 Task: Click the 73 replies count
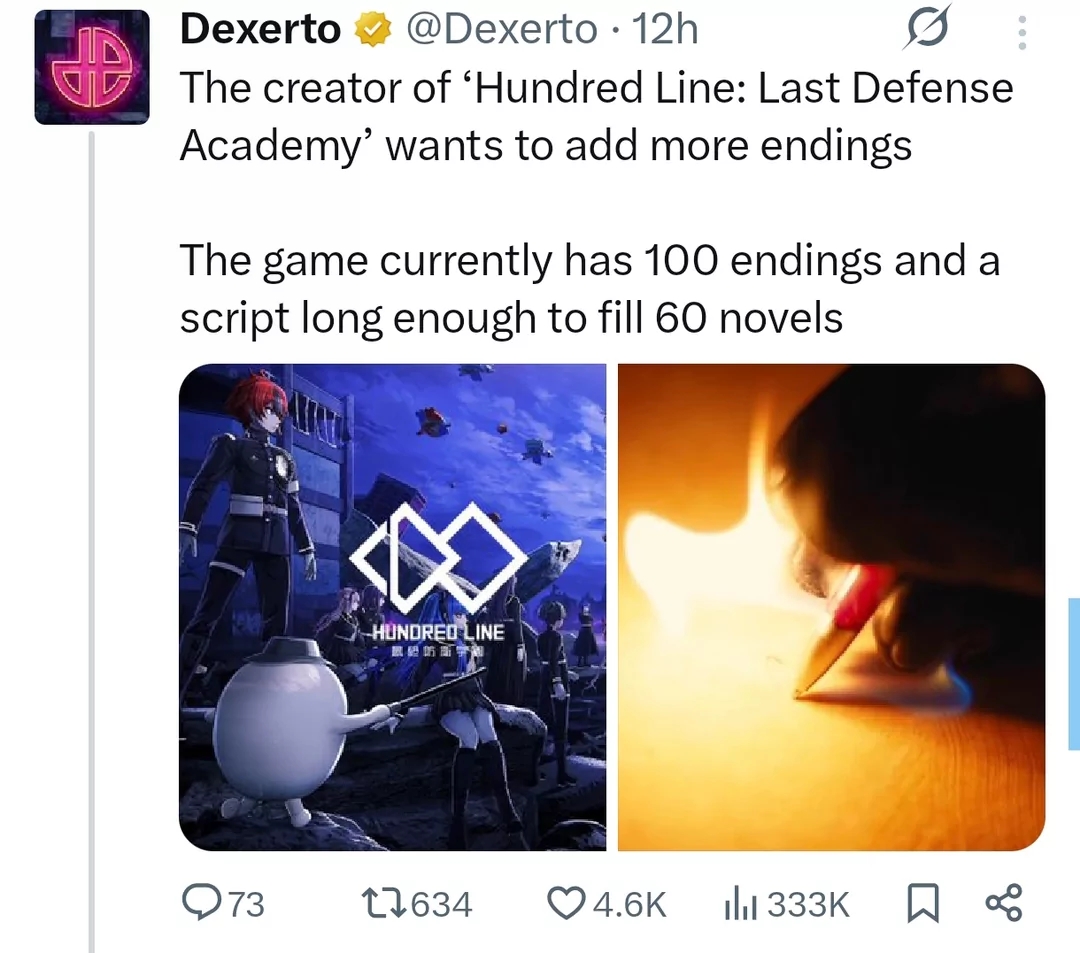(246, 904)
